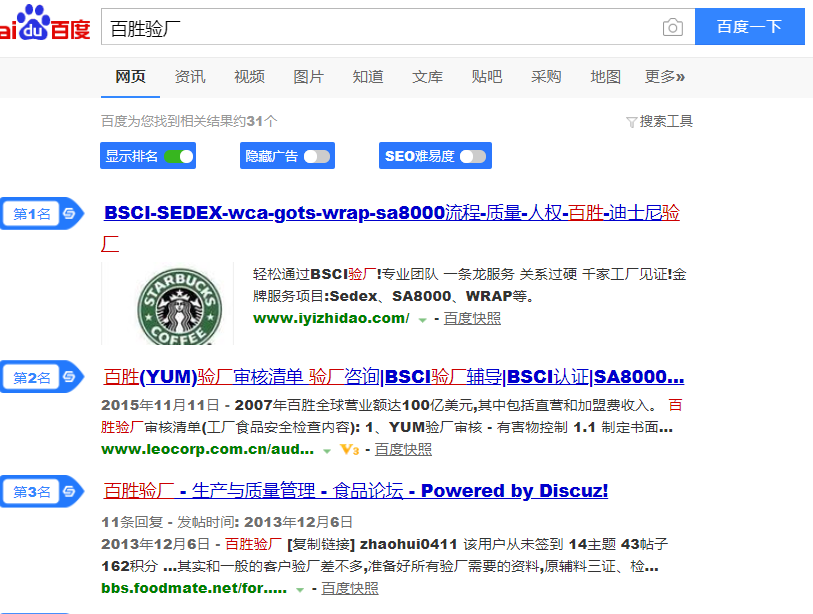813x614 pixels.
Task: Open the 地图 tab
Action: [x=606, y=77]
